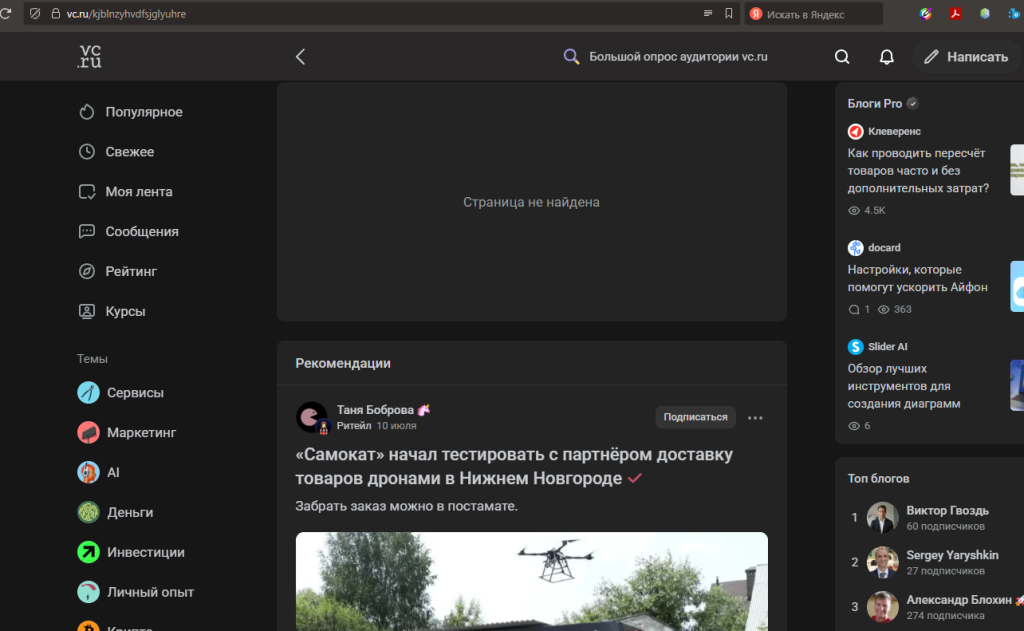Open the red PDF extension icon

[955, 14]
